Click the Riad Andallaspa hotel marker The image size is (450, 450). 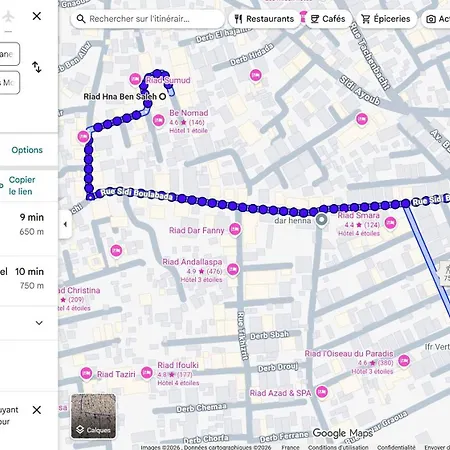(x=233, y=269)
